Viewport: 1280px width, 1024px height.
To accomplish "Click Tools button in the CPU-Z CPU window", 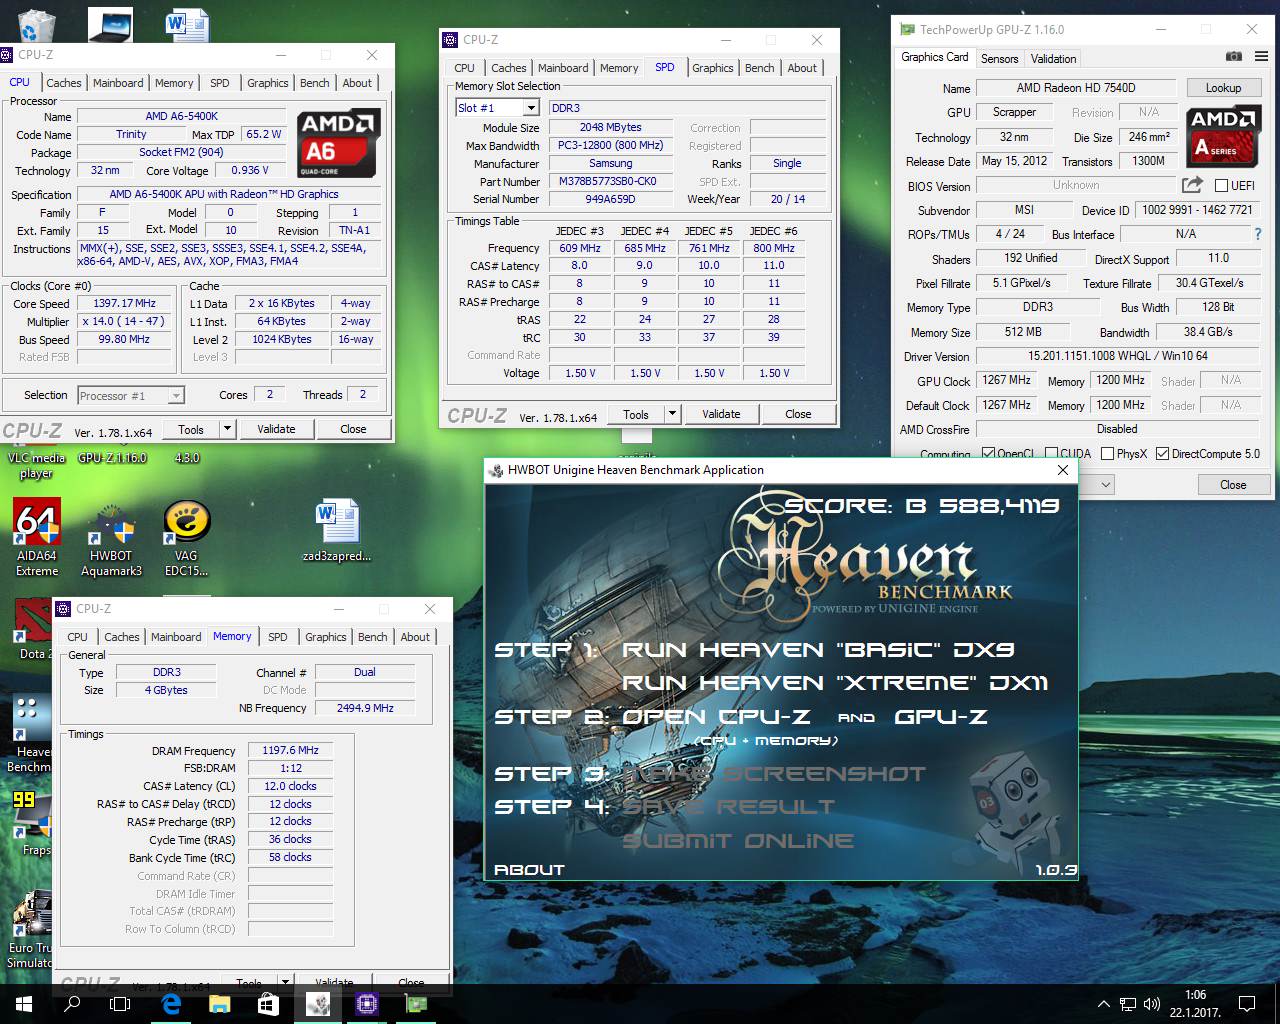I will (x=191, y=429).
